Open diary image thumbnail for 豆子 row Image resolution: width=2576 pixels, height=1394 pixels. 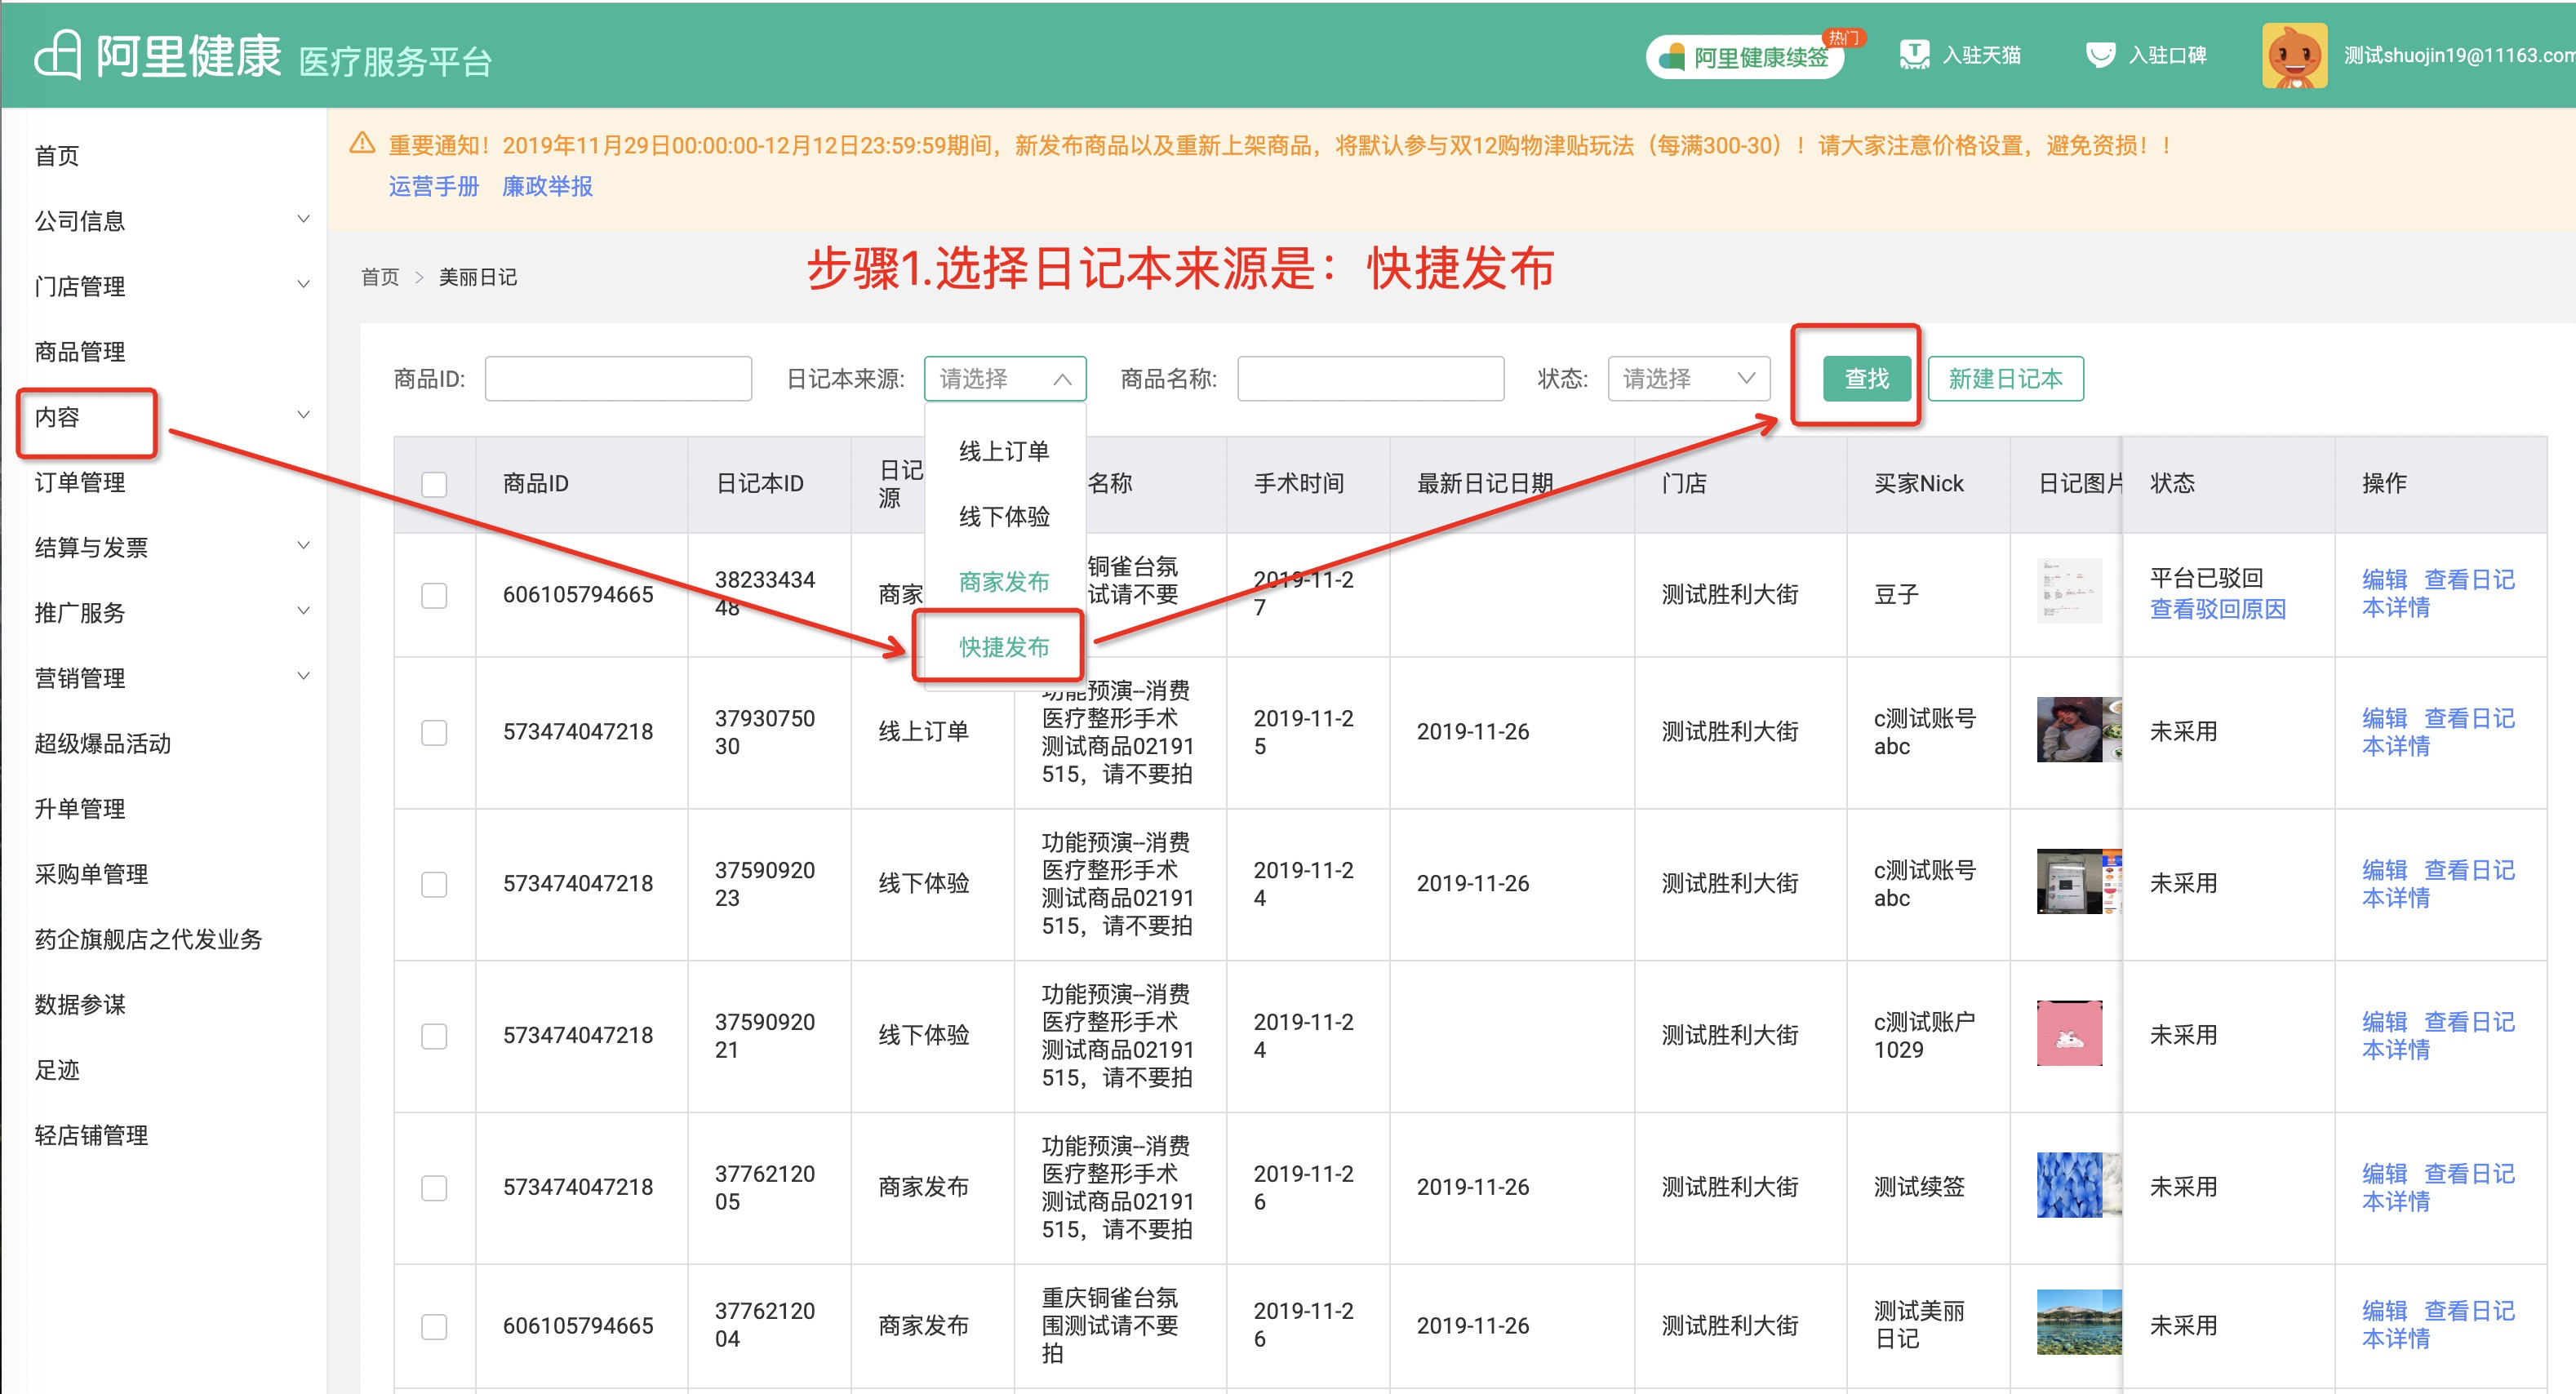pyautogui.click(x=2069, y=591)
